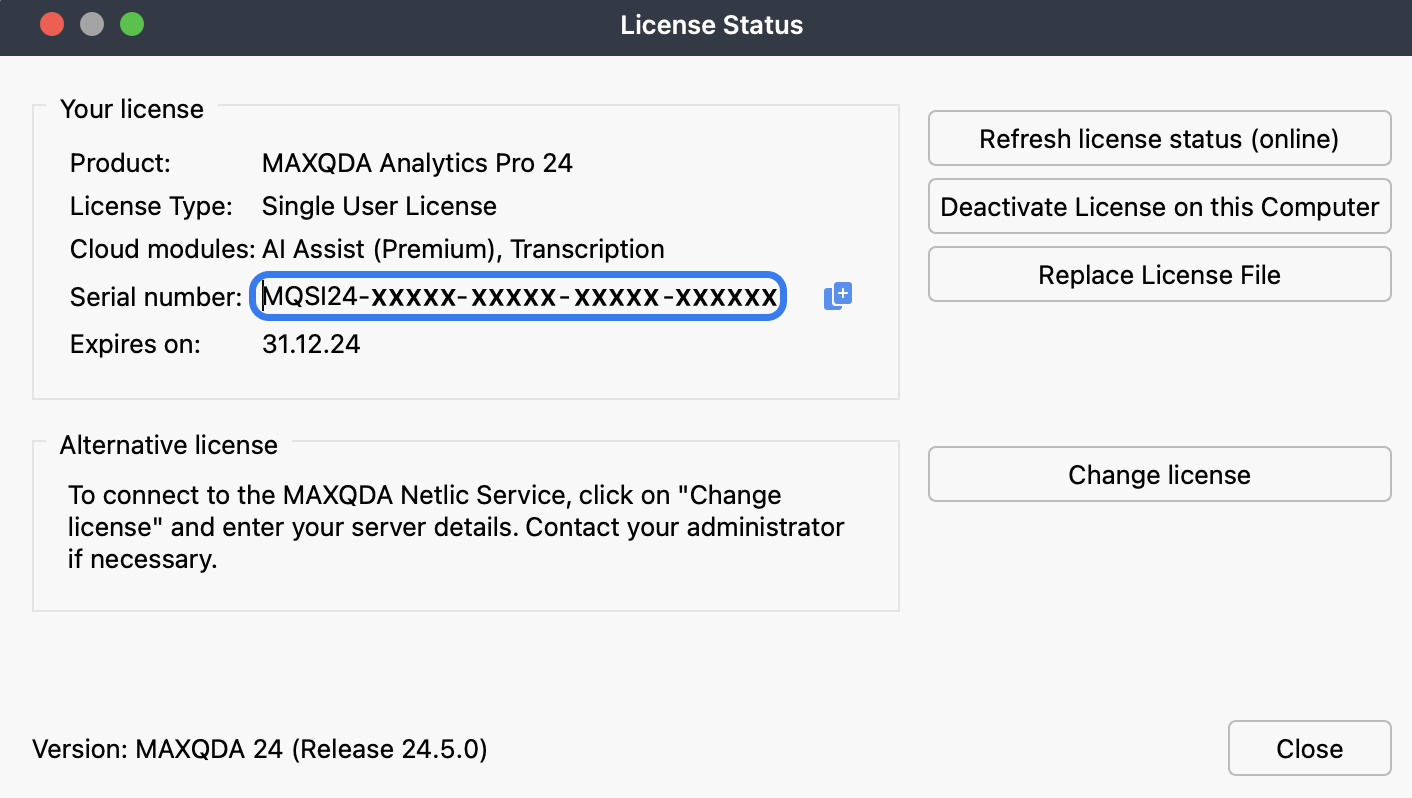Viewport: 1412px width, 798px height.
Task: Click Refresh license status (online)
Action: [1159, 138]
